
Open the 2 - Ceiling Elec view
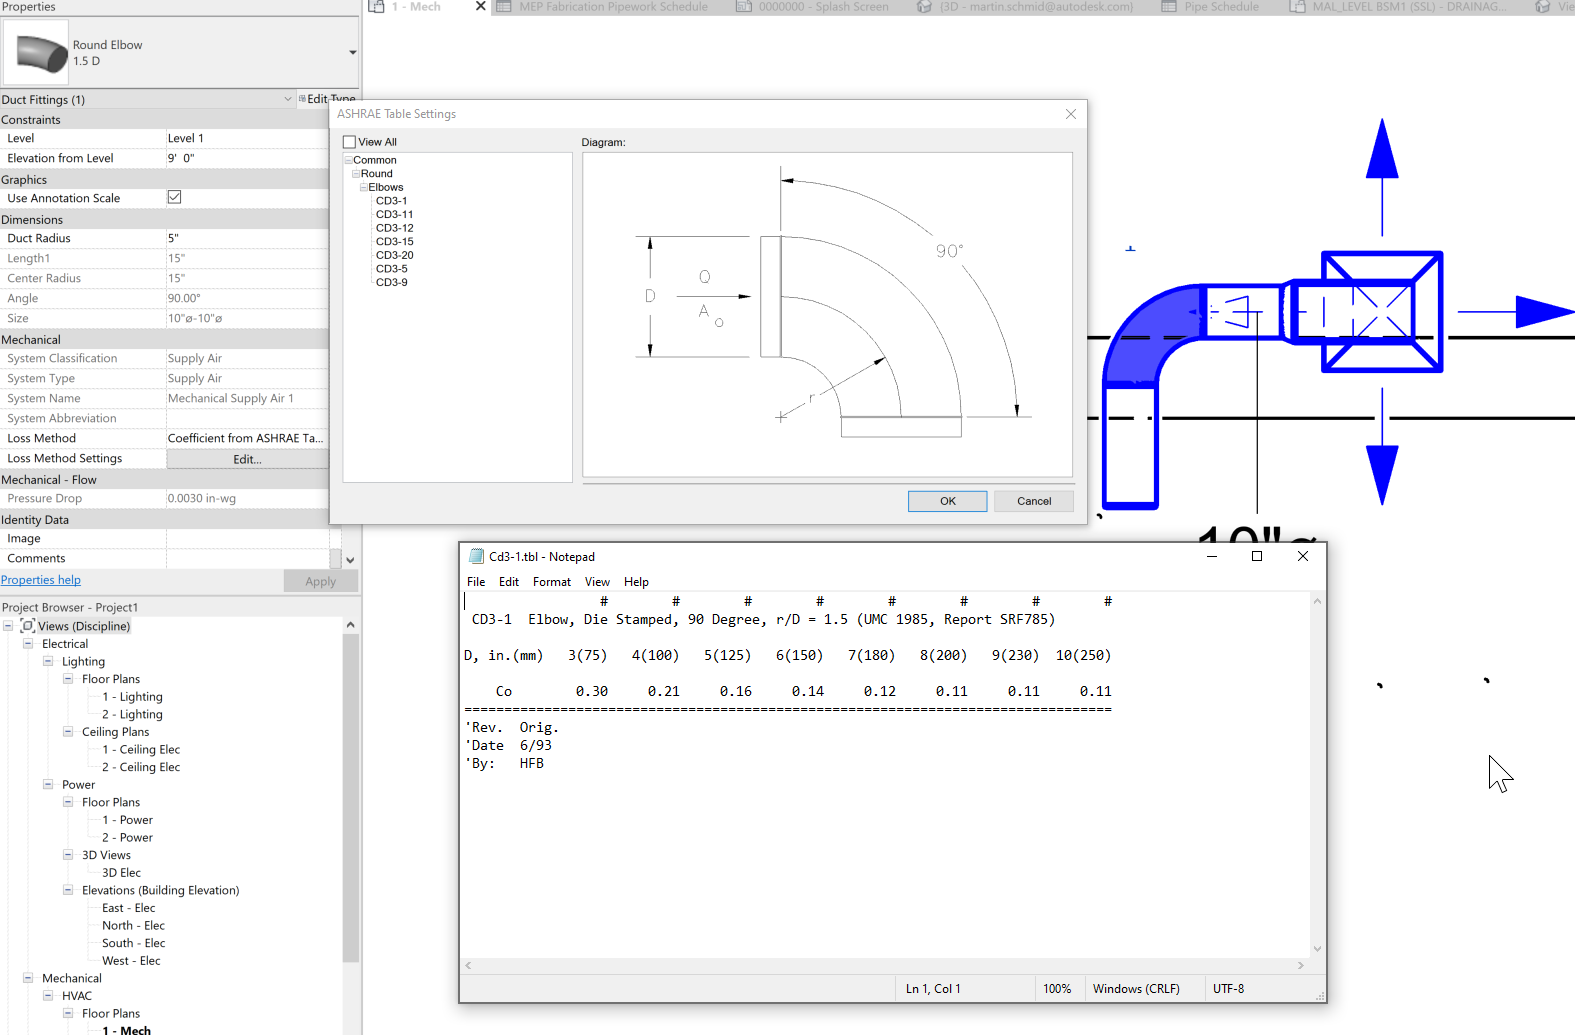tap(141, 767)
